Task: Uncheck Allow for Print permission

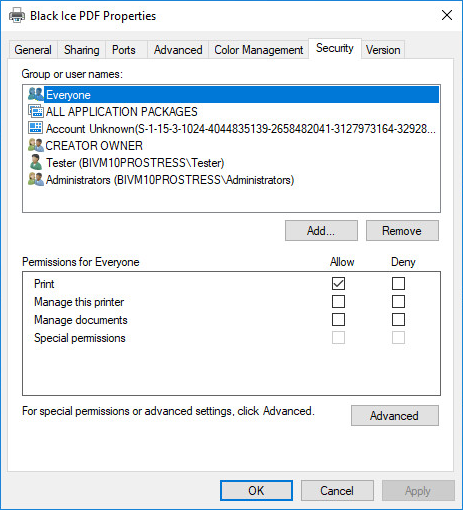Action: coord(338,284)
